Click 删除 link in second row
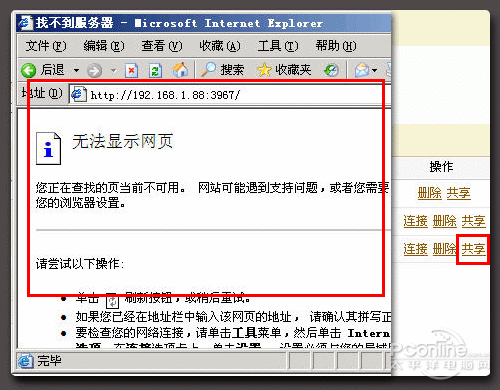Image resolution: width=500 pixels, height=390 pixels. (x=444, y=221)
